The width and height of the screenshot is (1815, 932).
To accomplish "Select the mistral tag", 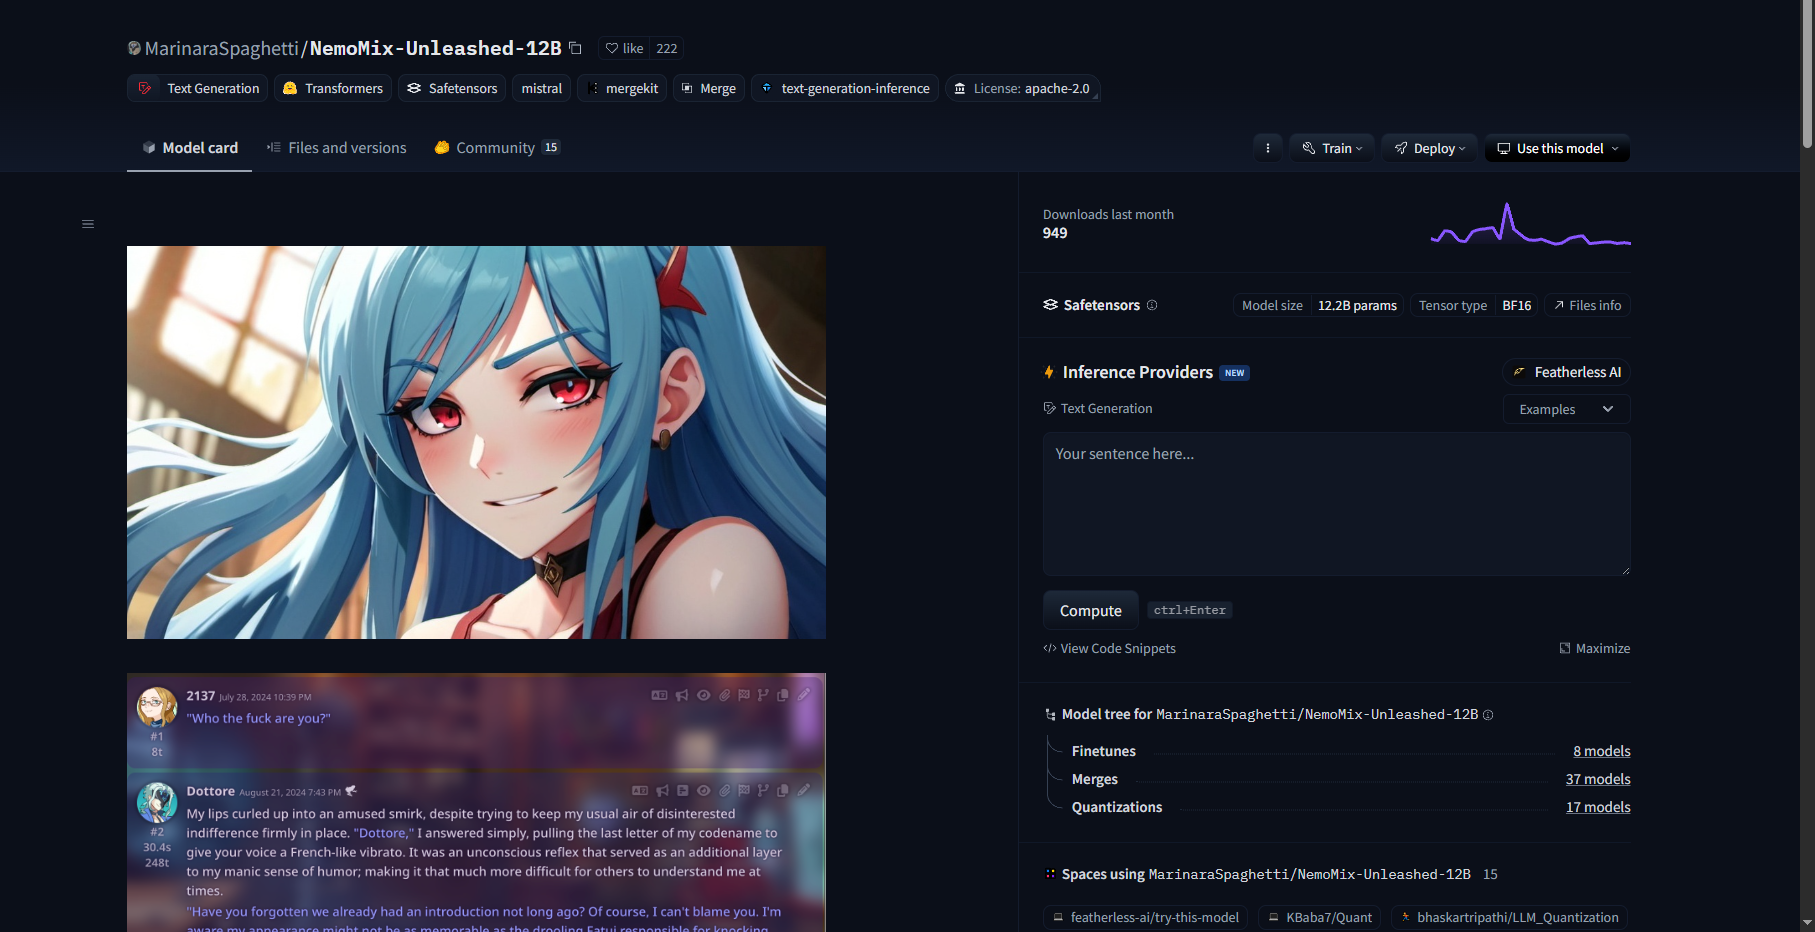I will click(x=542, y=88).
